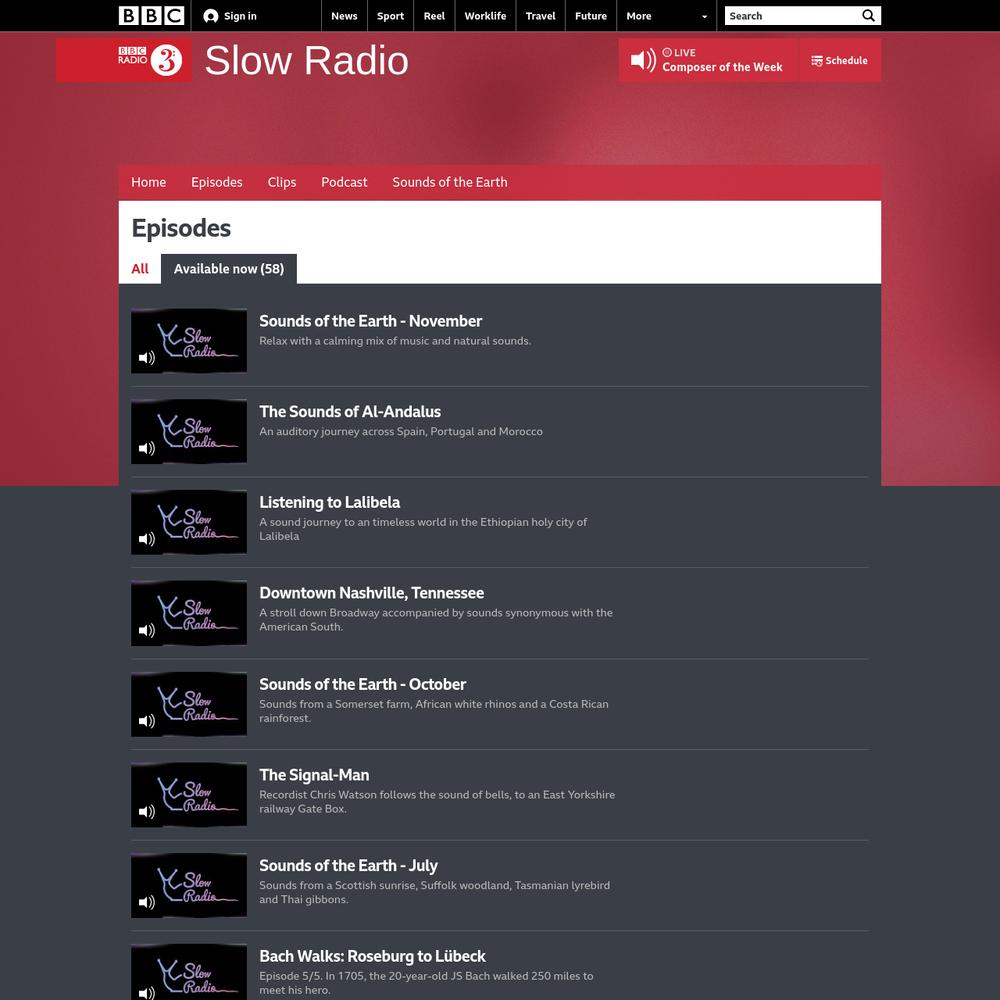Click the Sign in account icon
The height and width of the screenshot is (1000, 1000).
[x=210, y=16]
